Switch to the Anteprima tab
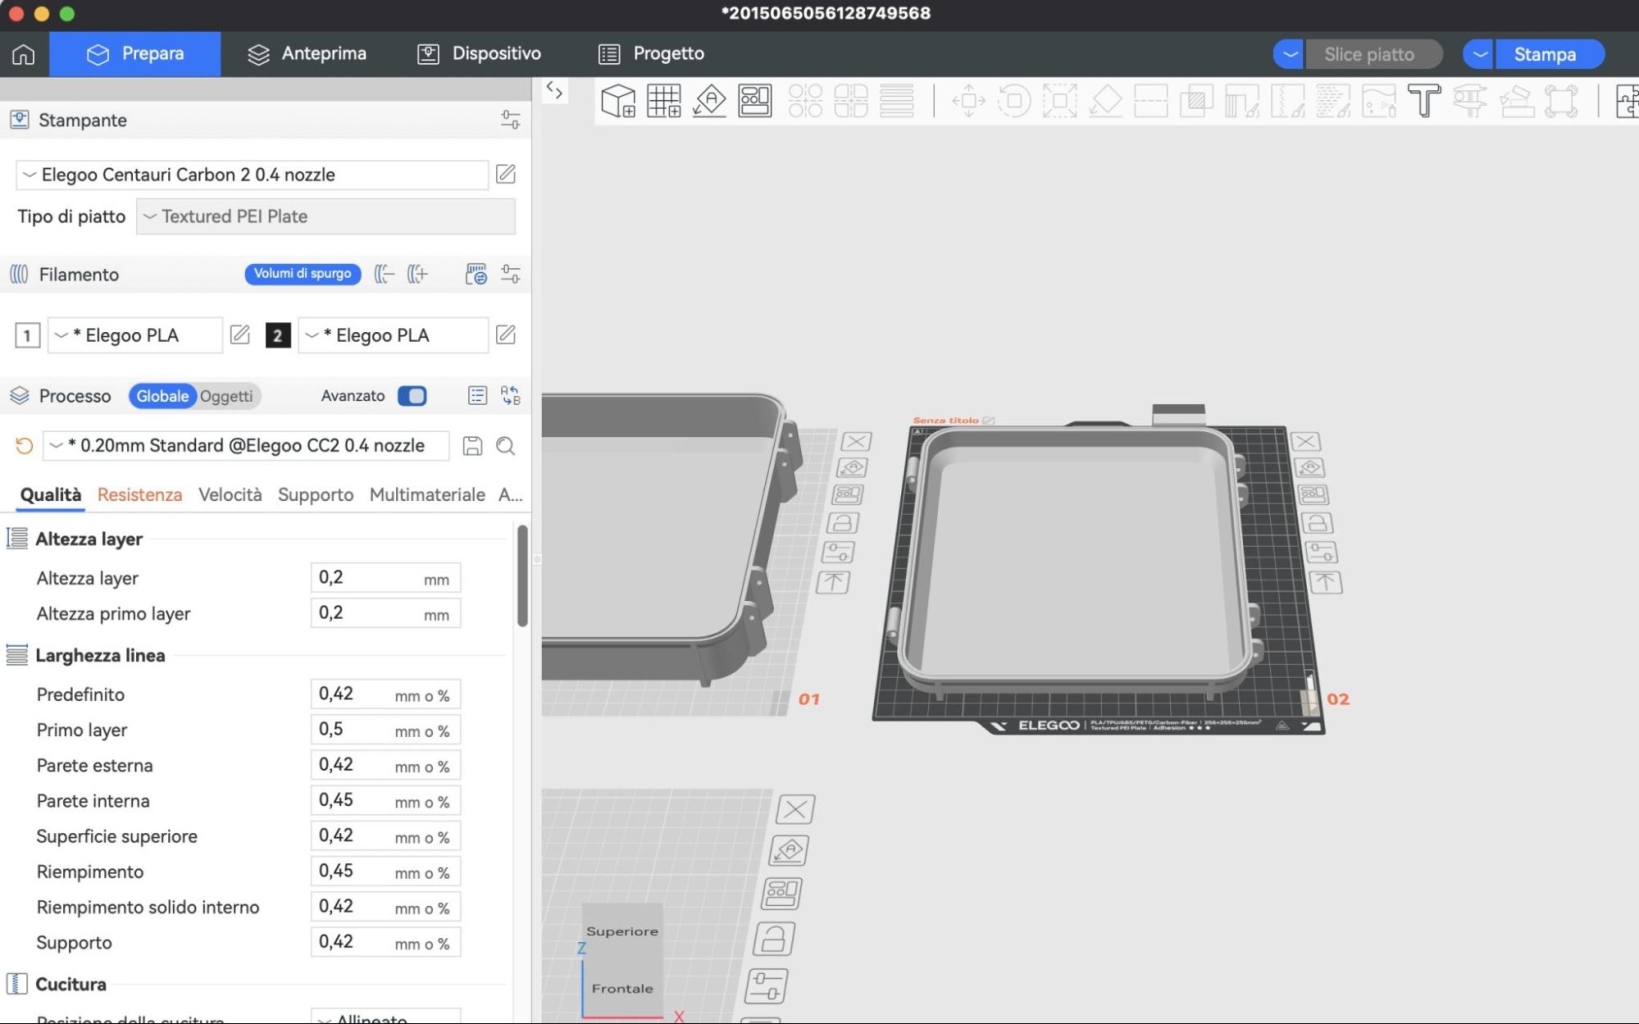Screen dimensions: 1639x1024 click(x=307, y=54)
